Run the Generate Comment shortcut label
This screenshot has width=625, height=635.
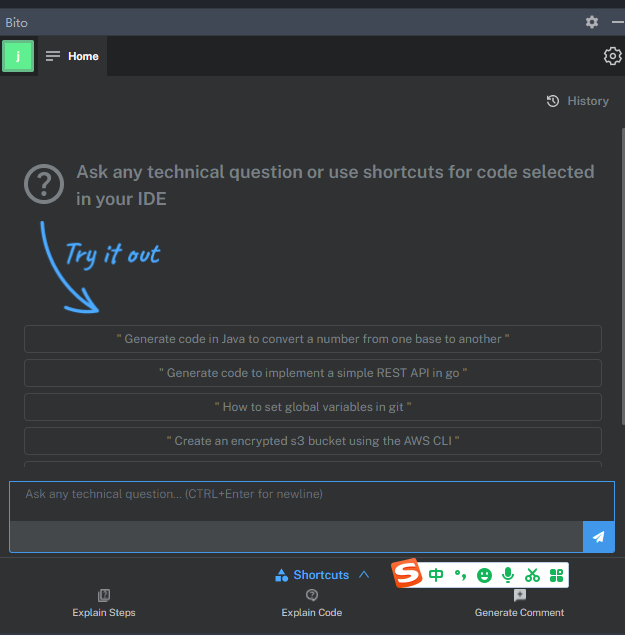point(519,613)
